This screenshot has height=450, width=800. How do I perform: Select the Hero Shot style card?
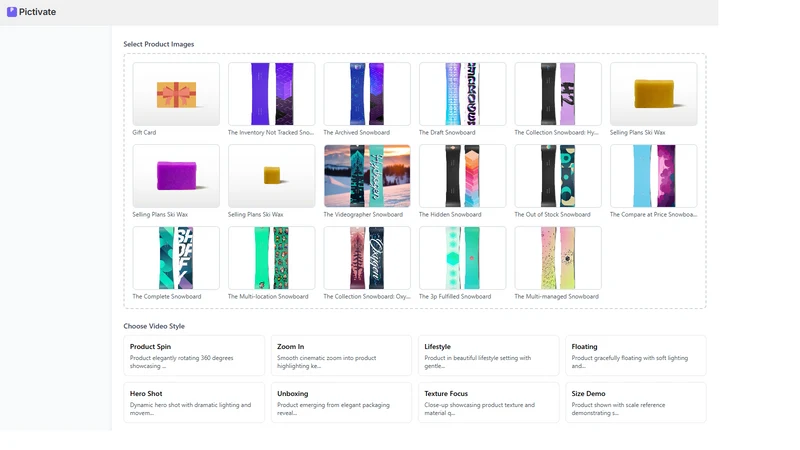click(194, 403)
